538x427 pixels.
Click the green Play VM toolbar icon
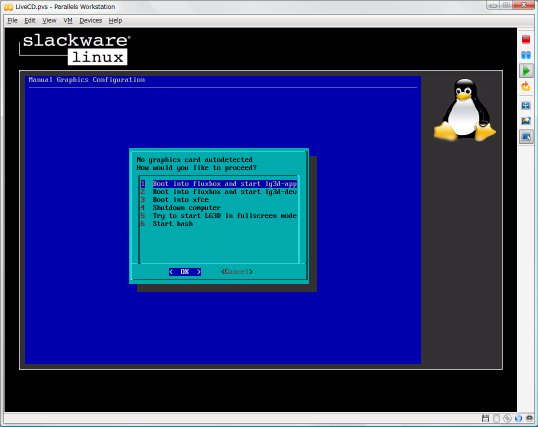coord(526,71)
